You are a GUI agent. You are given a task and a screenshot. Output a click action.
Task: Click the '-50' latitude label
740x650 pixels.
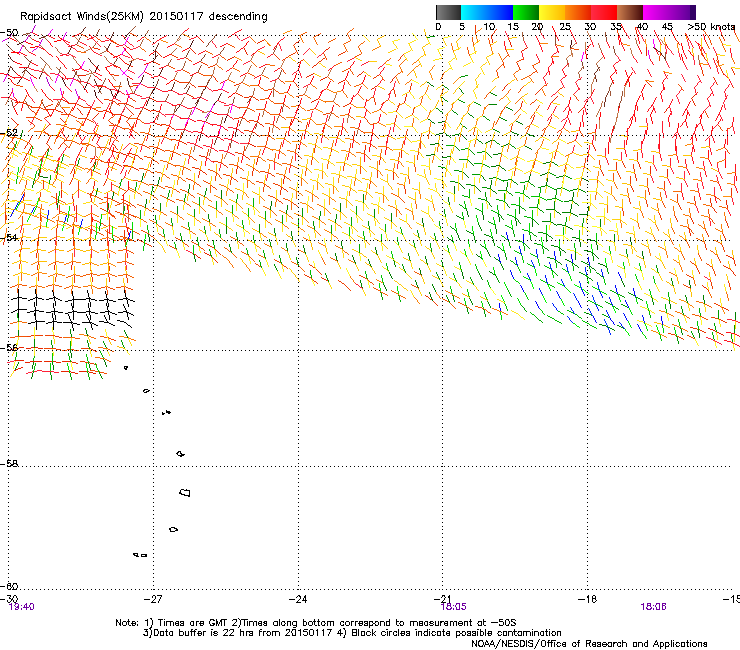(x=9, y=33)
